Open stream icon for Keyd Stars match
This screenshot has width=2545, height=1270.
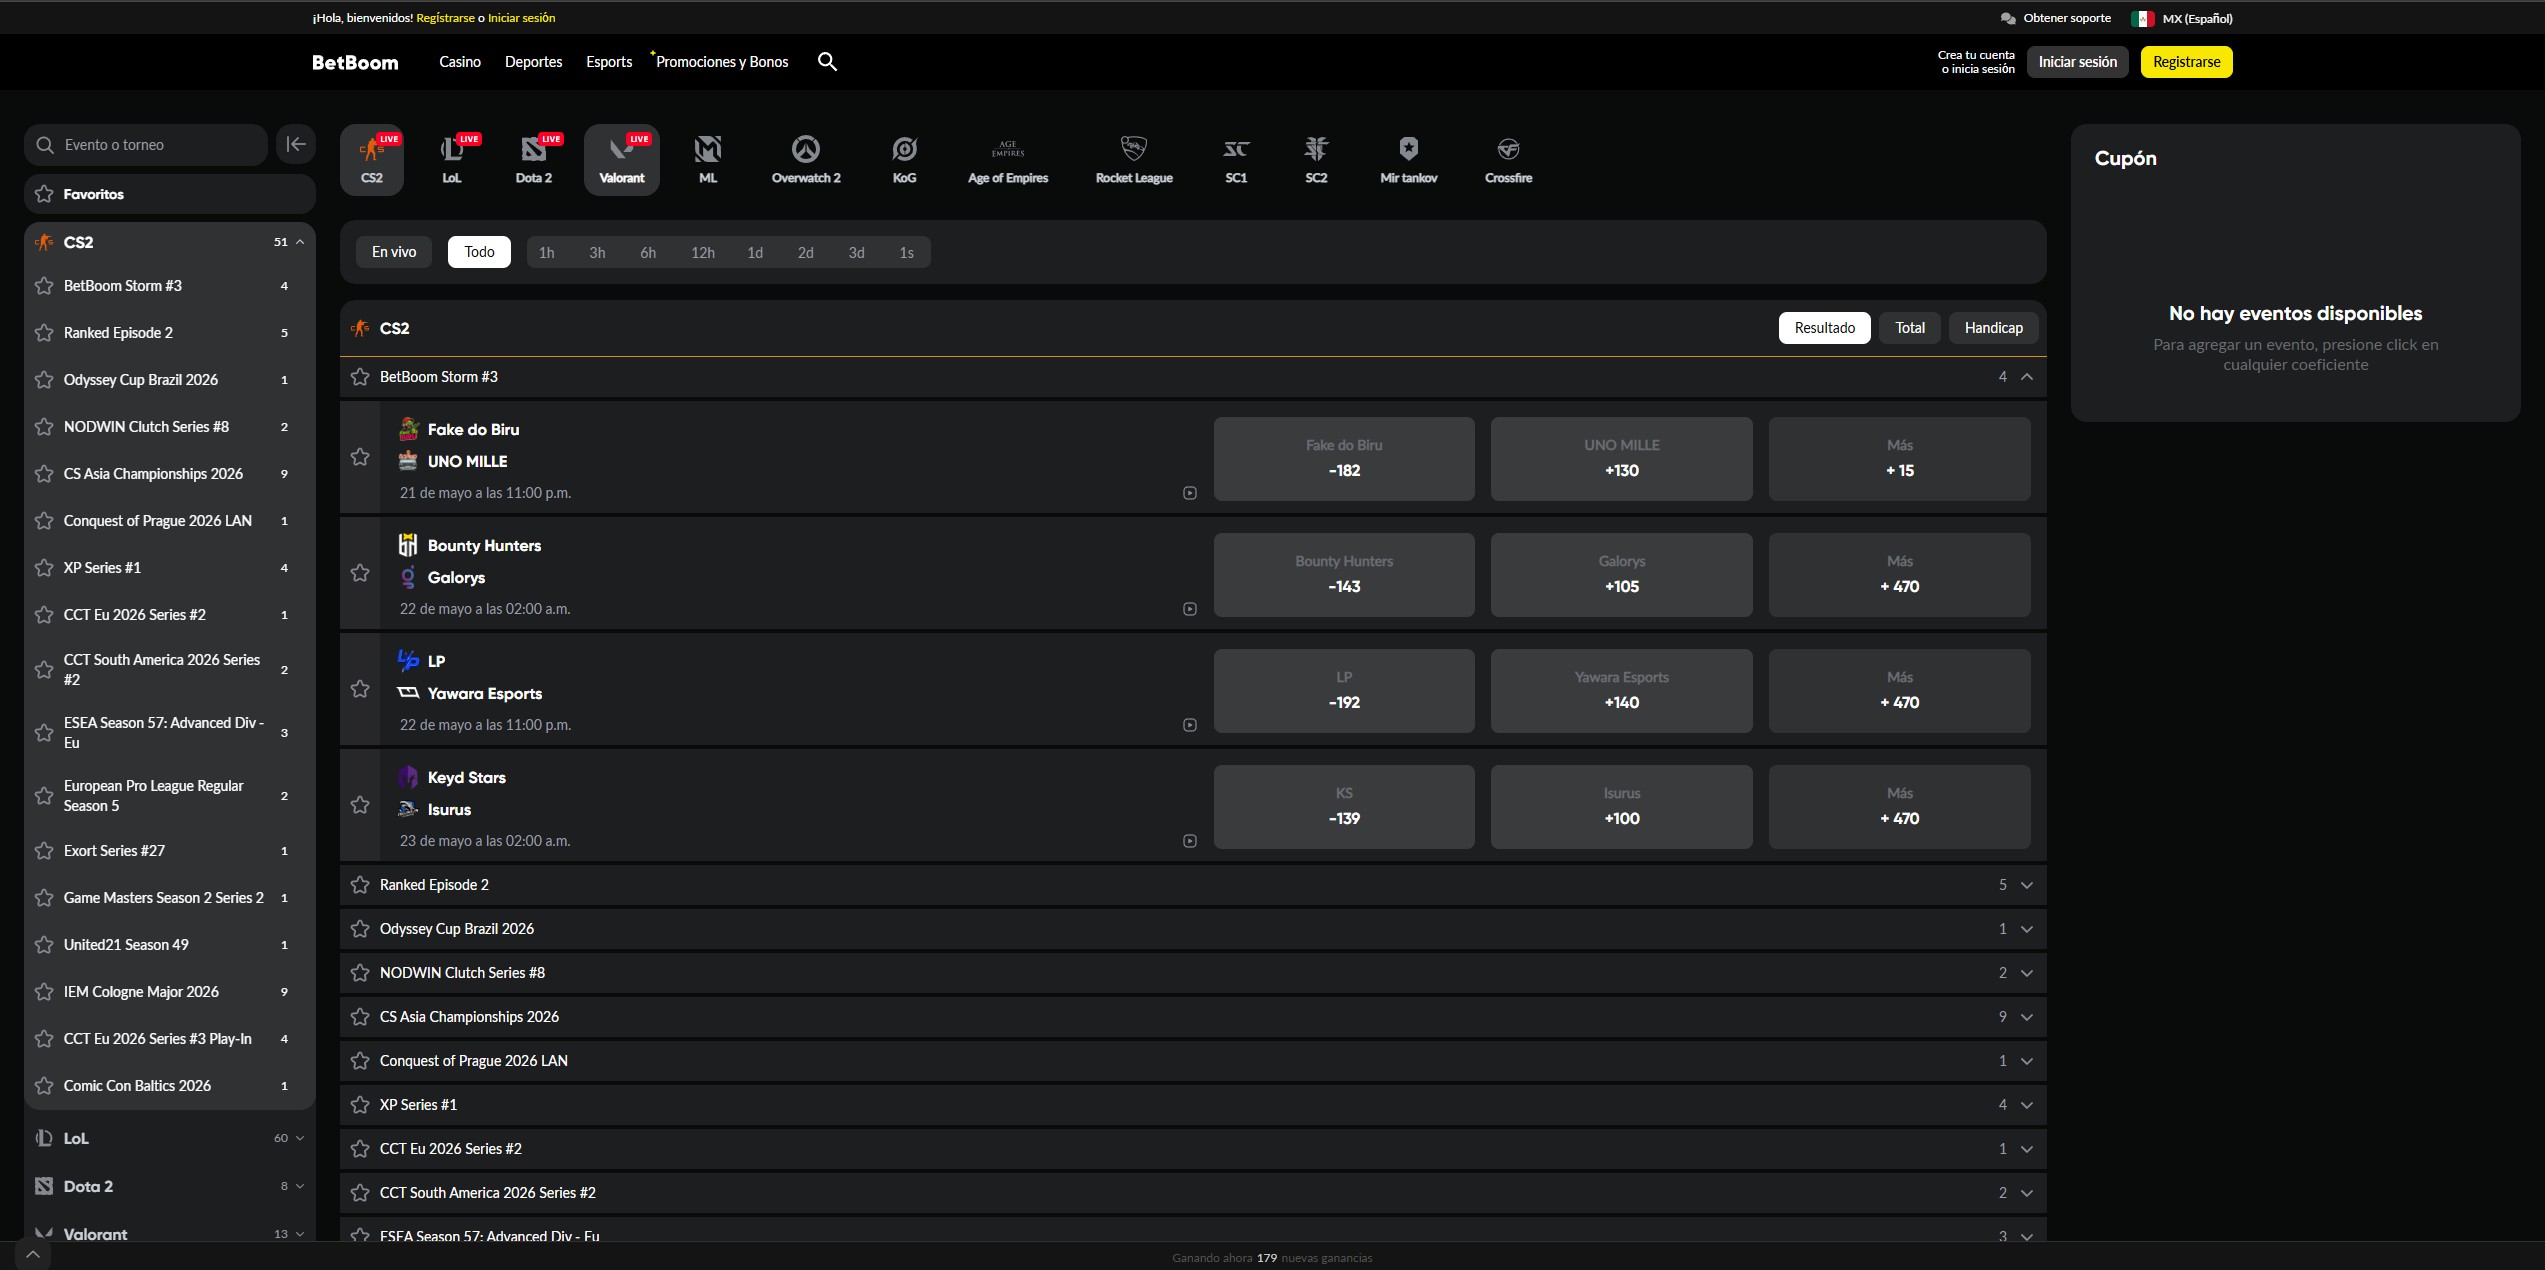pyautogui.click(x=1190, y=841)
